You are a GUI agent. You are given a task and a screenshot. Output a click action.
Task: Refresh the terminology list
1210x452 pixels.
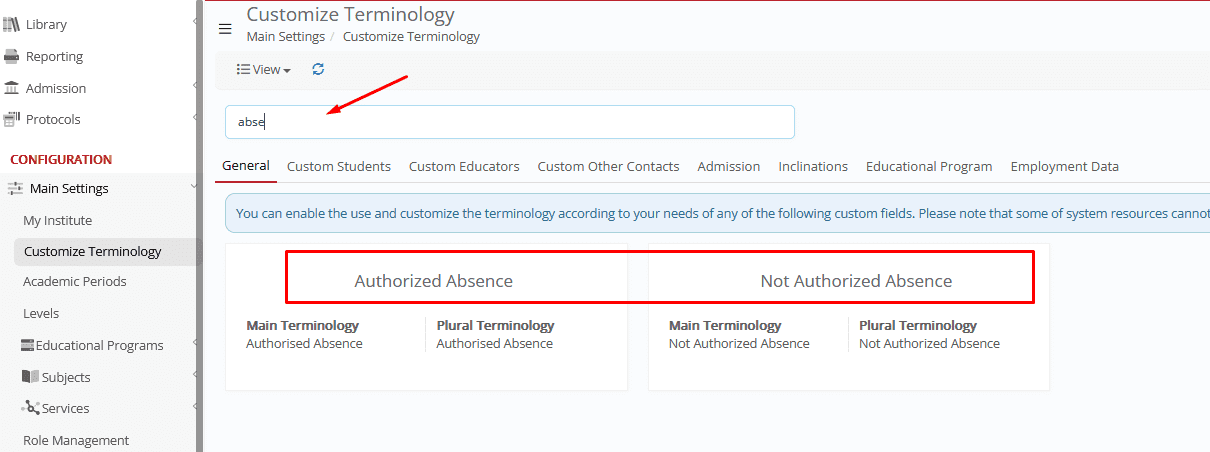tap(318, 69)
